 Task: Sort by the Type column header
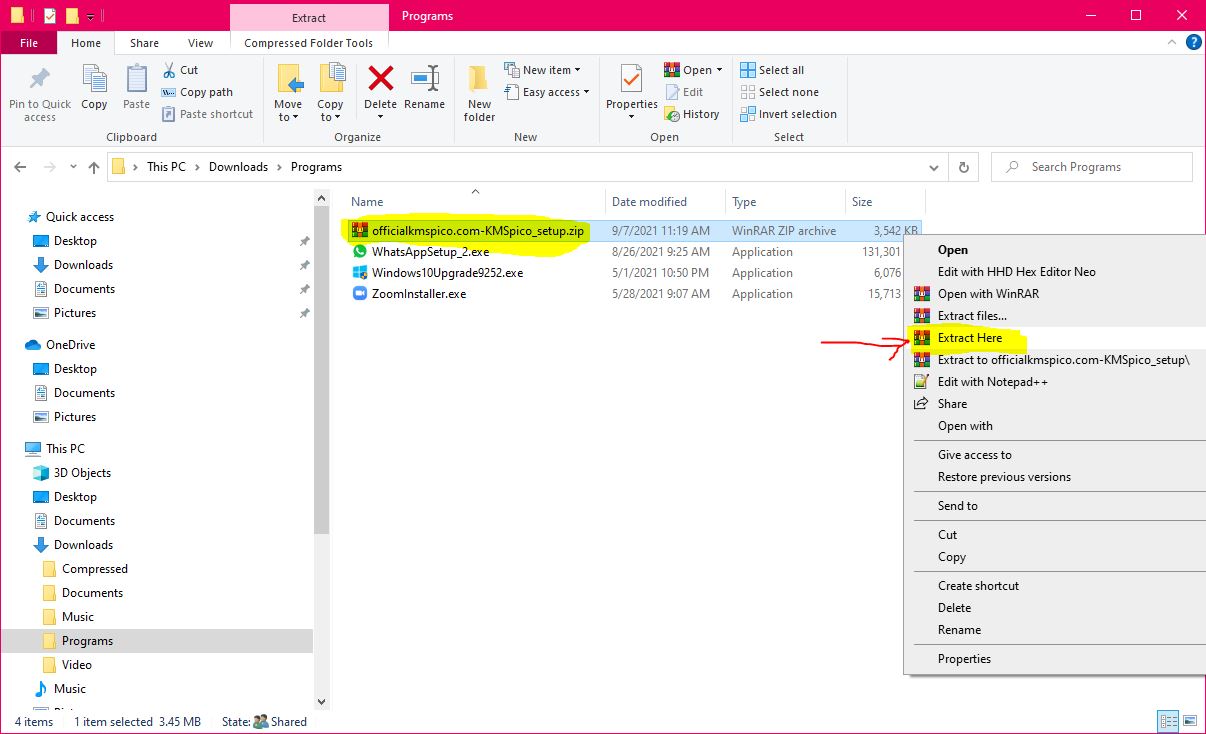pyautogui.click(x=744, y=201)
